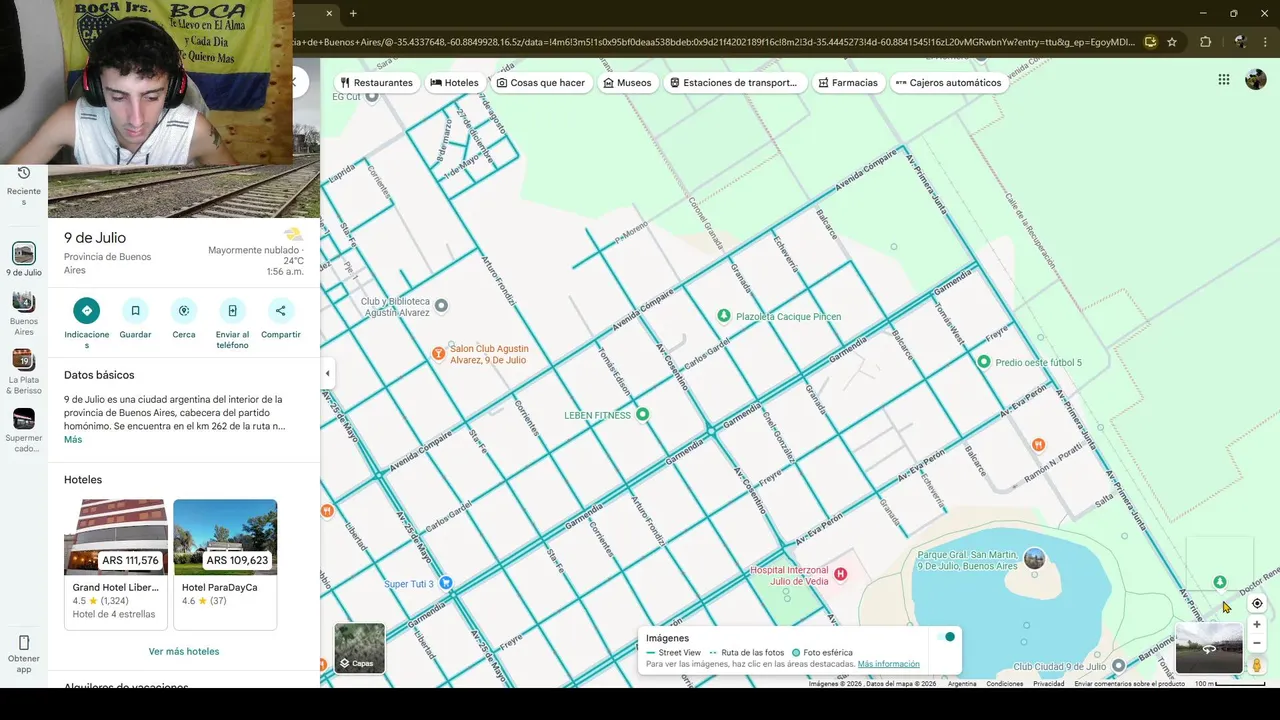Viewport: 1280px width, 720px height.
Task: Share location using Compartir icon
Action: 281,311
